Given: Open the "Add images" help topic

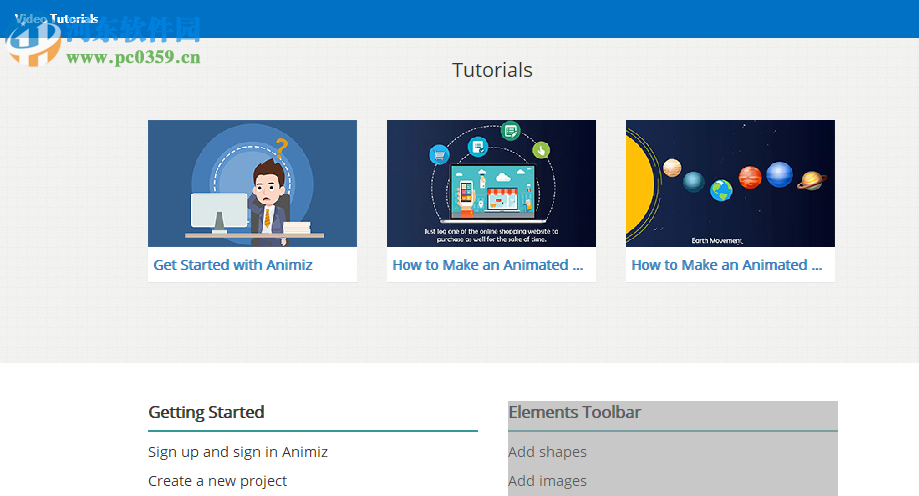Looking at the screenshot, I should point(547,481).
